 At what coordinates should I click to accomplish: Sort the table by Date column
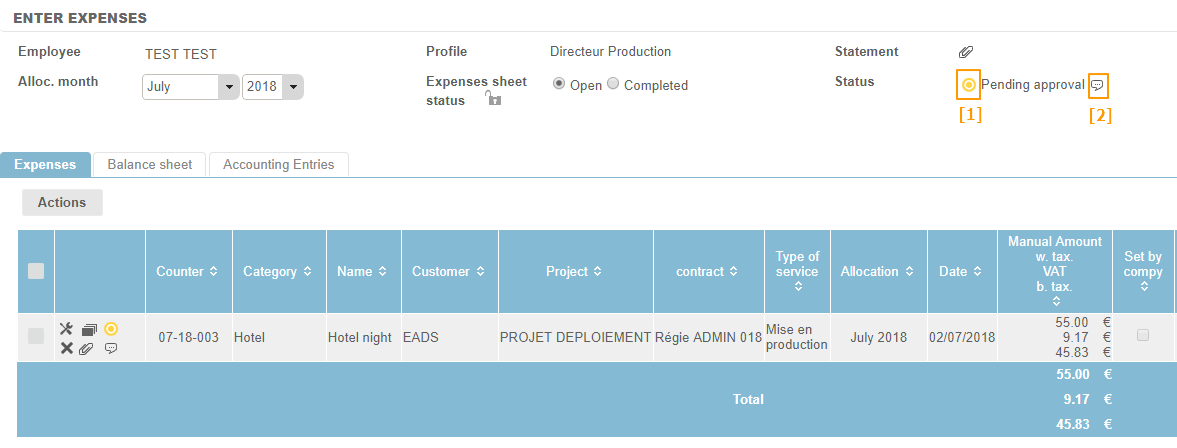(961, 271)
